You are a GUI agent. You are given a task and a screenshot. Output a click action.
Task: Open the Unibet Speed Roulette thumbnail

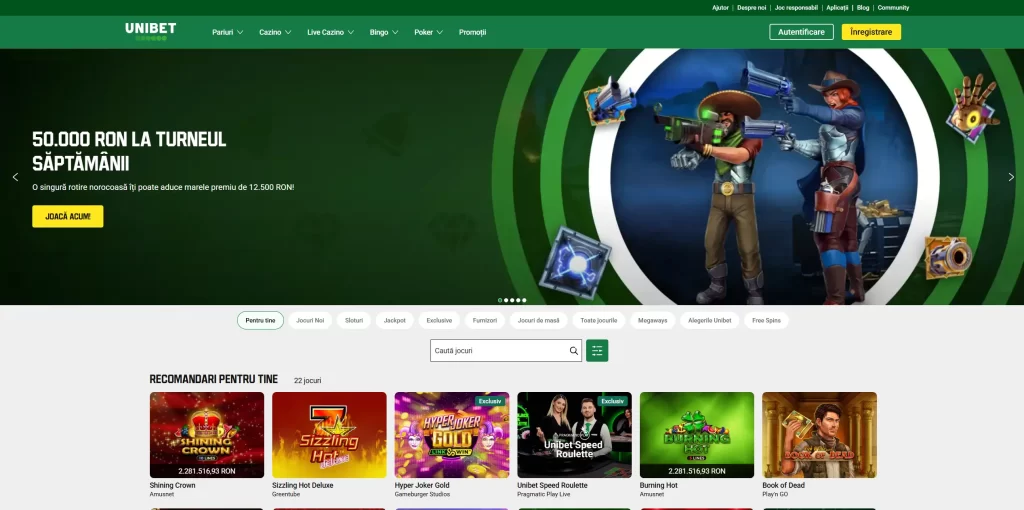click(x=575, y=435)
